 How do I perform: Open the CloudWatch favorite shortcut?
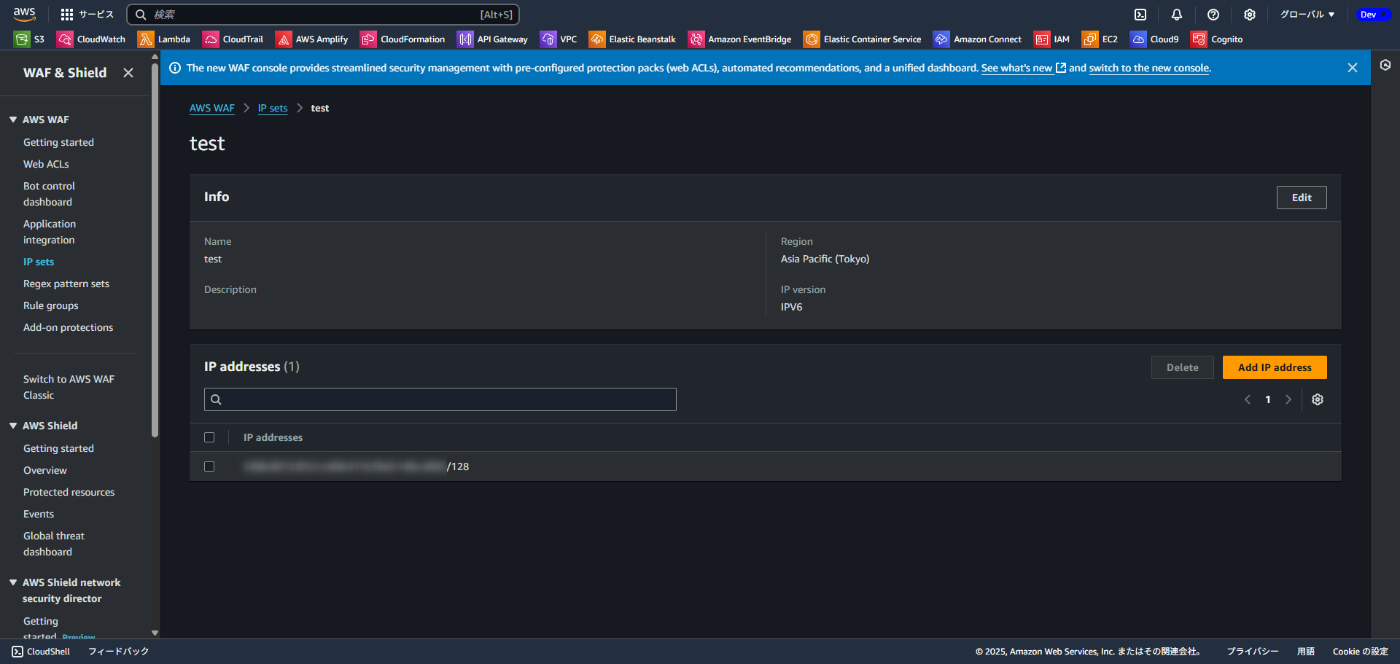click(x=92, y=39)
